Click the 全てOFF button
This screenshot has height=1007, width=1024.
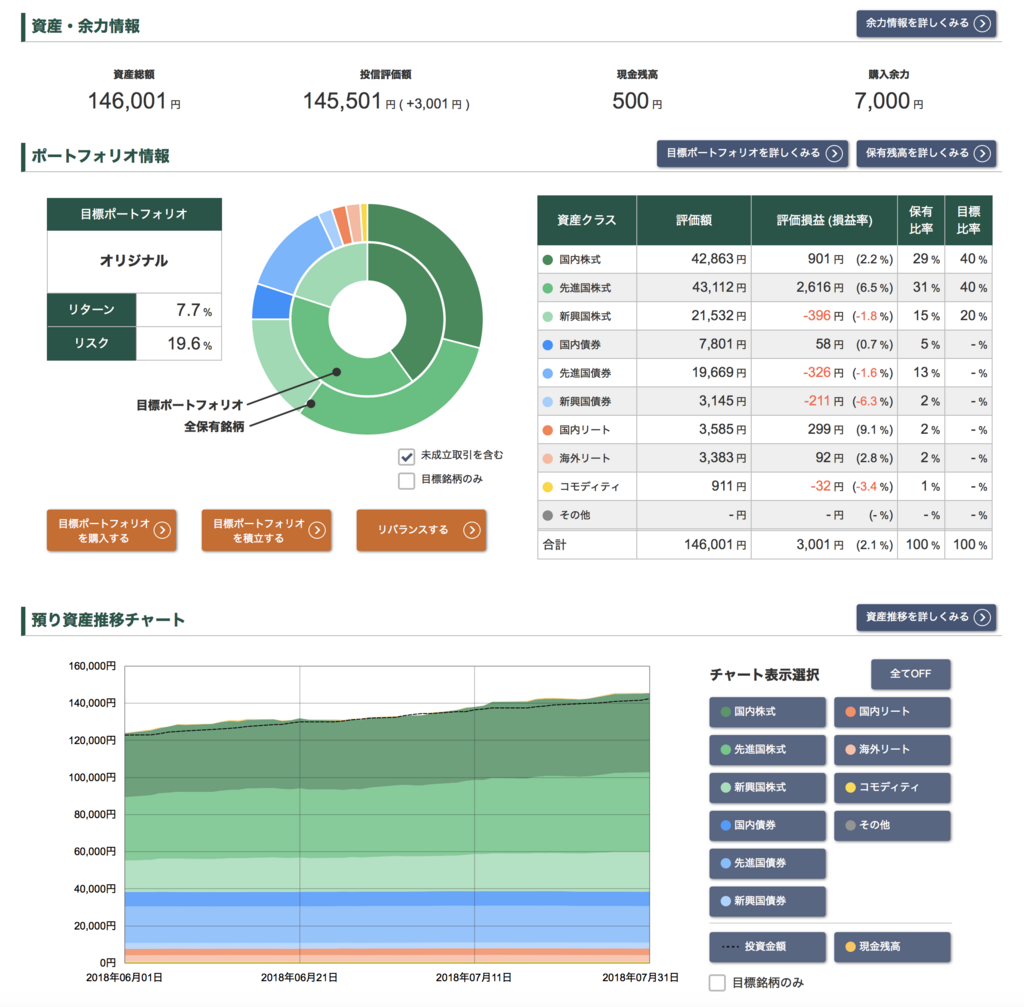pos(910,674)
